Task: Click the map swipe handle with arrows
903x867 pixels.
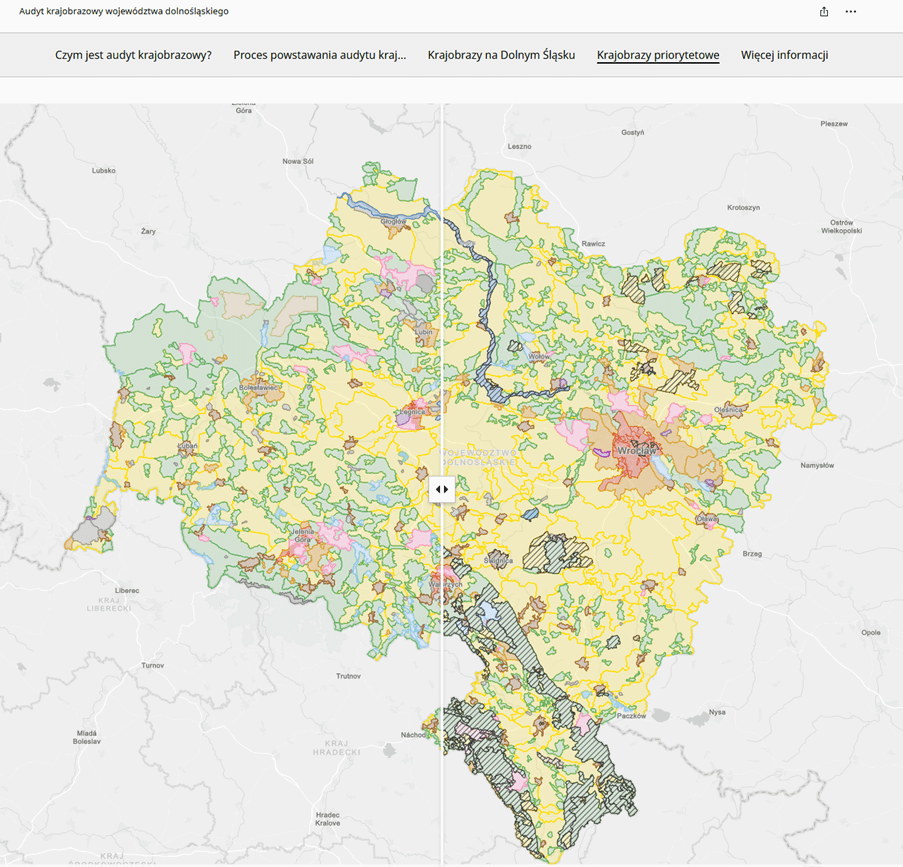Action: tap(441, 490)
